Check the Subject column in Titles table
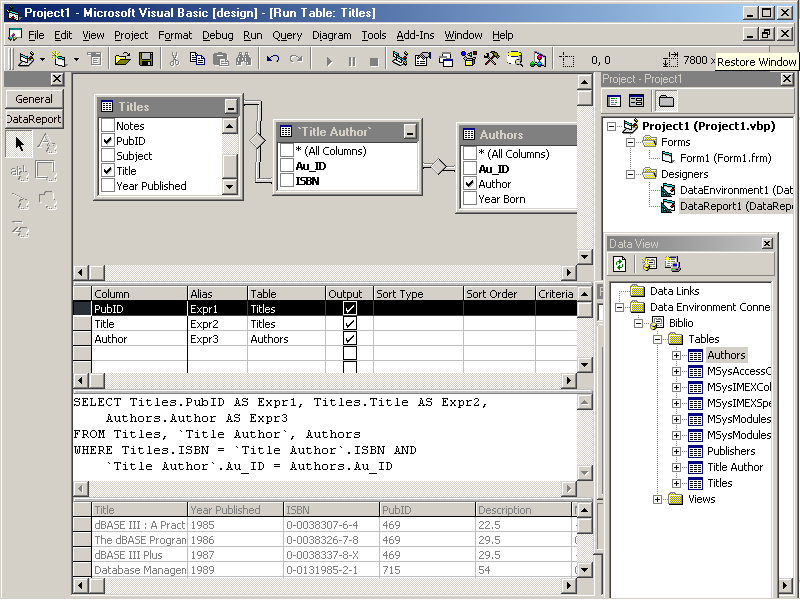The width and height of the screenshot is (800, 600). [108, 156]
